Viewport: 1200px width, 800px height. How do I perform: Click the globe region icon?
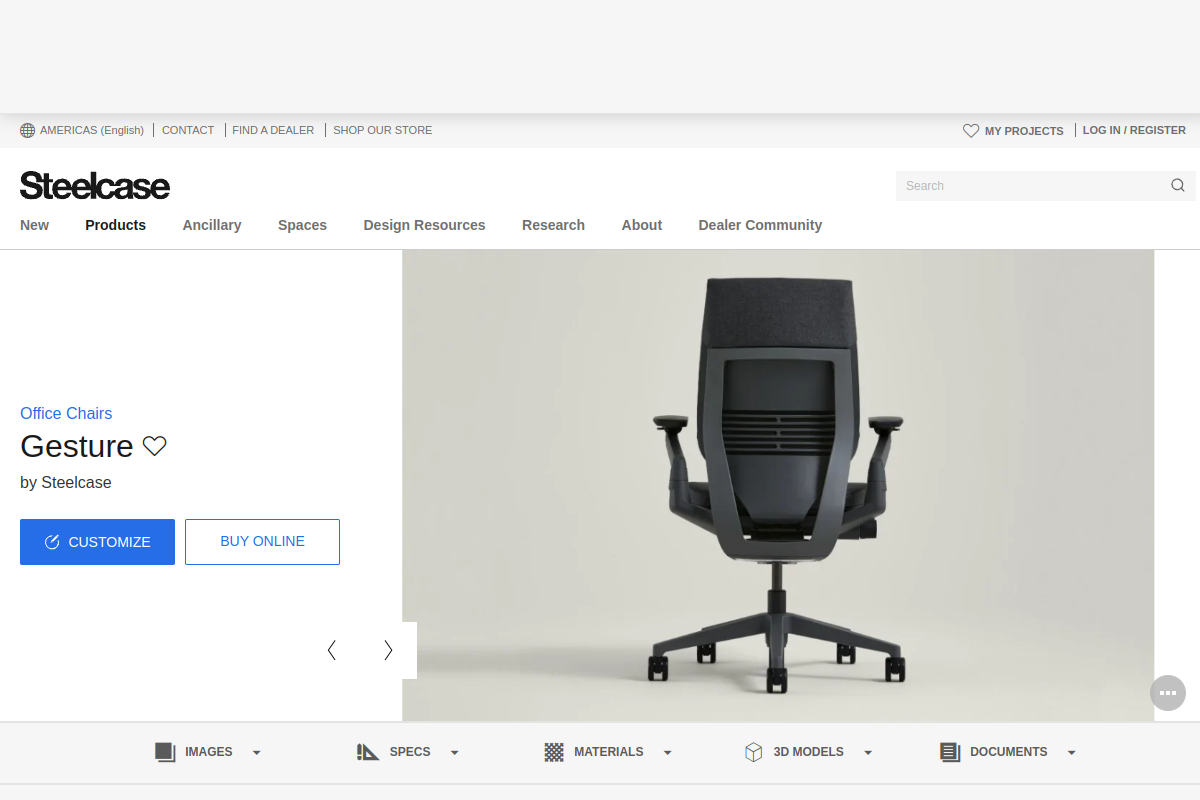click(27, 130)
